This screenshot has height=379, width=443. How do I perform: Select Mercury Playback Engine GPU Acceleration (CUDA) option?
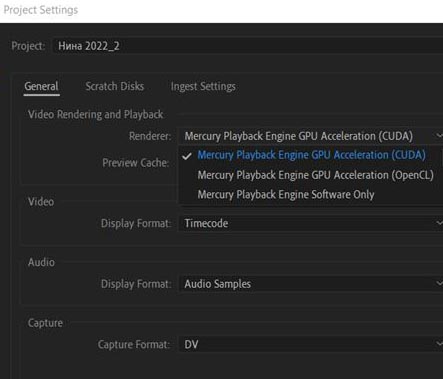coord(311,155)
